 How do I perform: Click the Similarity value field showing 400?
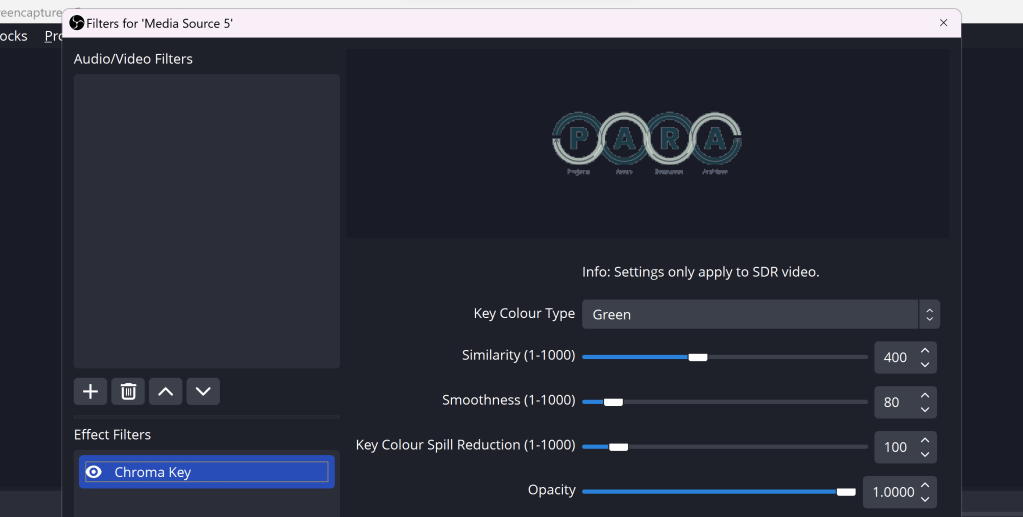895,358
